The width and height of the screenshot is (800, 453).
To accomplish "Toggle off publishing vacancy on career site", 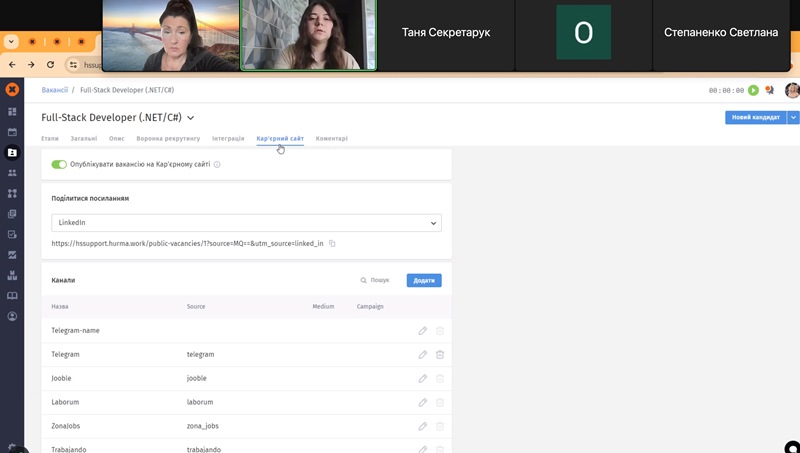I will pyautogui.click(x=59, y=165).
